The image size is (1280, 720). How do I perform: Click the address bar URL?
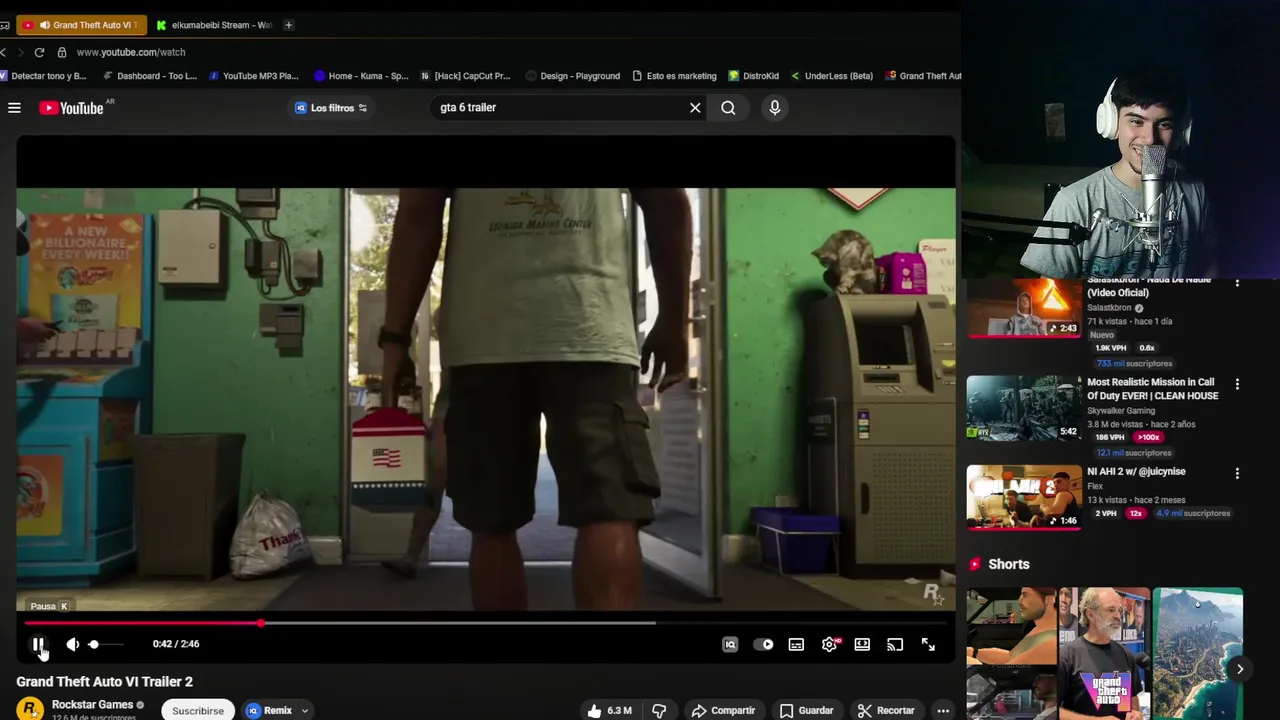click(131, 52)
